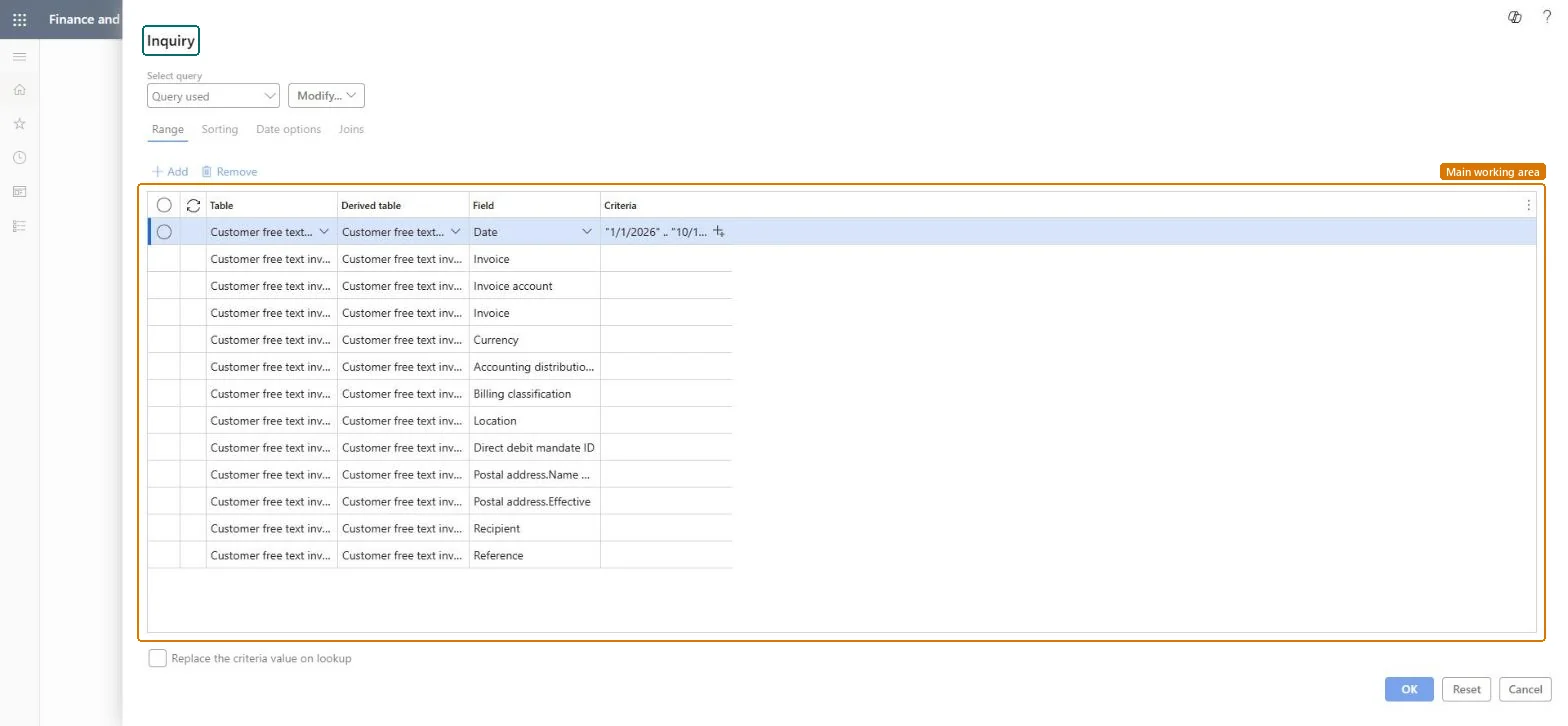Select the Location field cell
The image size is (1568, 726).
(535, 421)
